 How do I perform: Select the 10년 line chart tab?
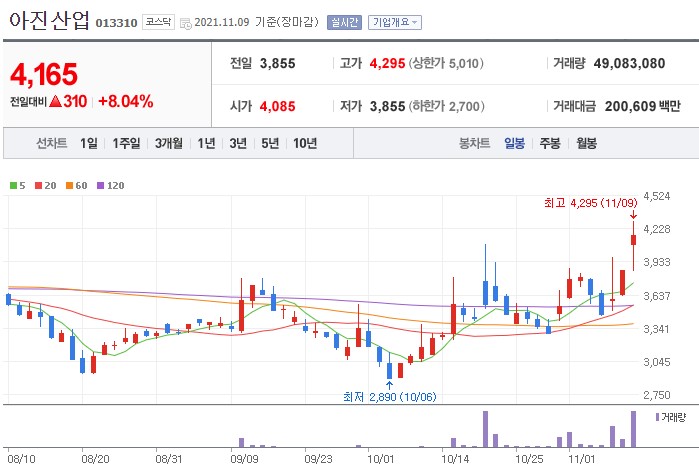point(305,143)
